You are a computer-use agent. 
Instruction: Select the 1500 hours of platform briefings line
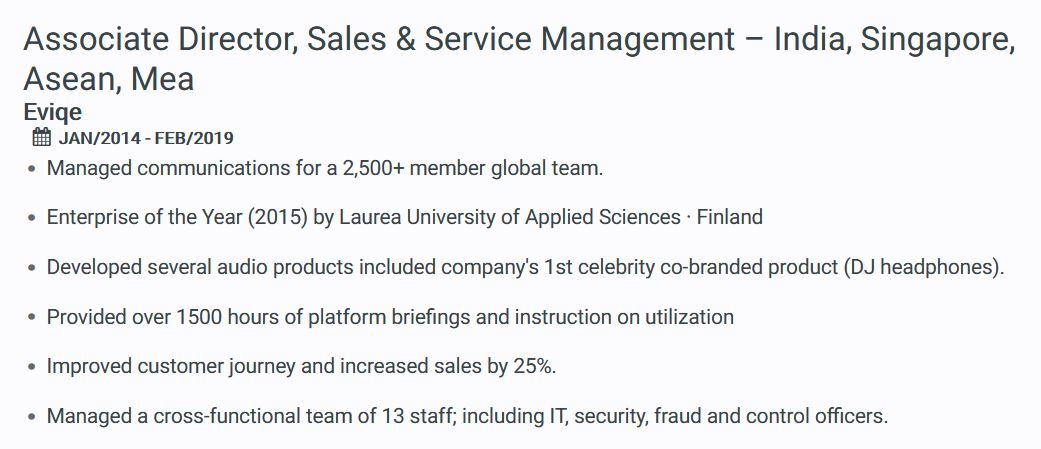(x=390, y=317)
